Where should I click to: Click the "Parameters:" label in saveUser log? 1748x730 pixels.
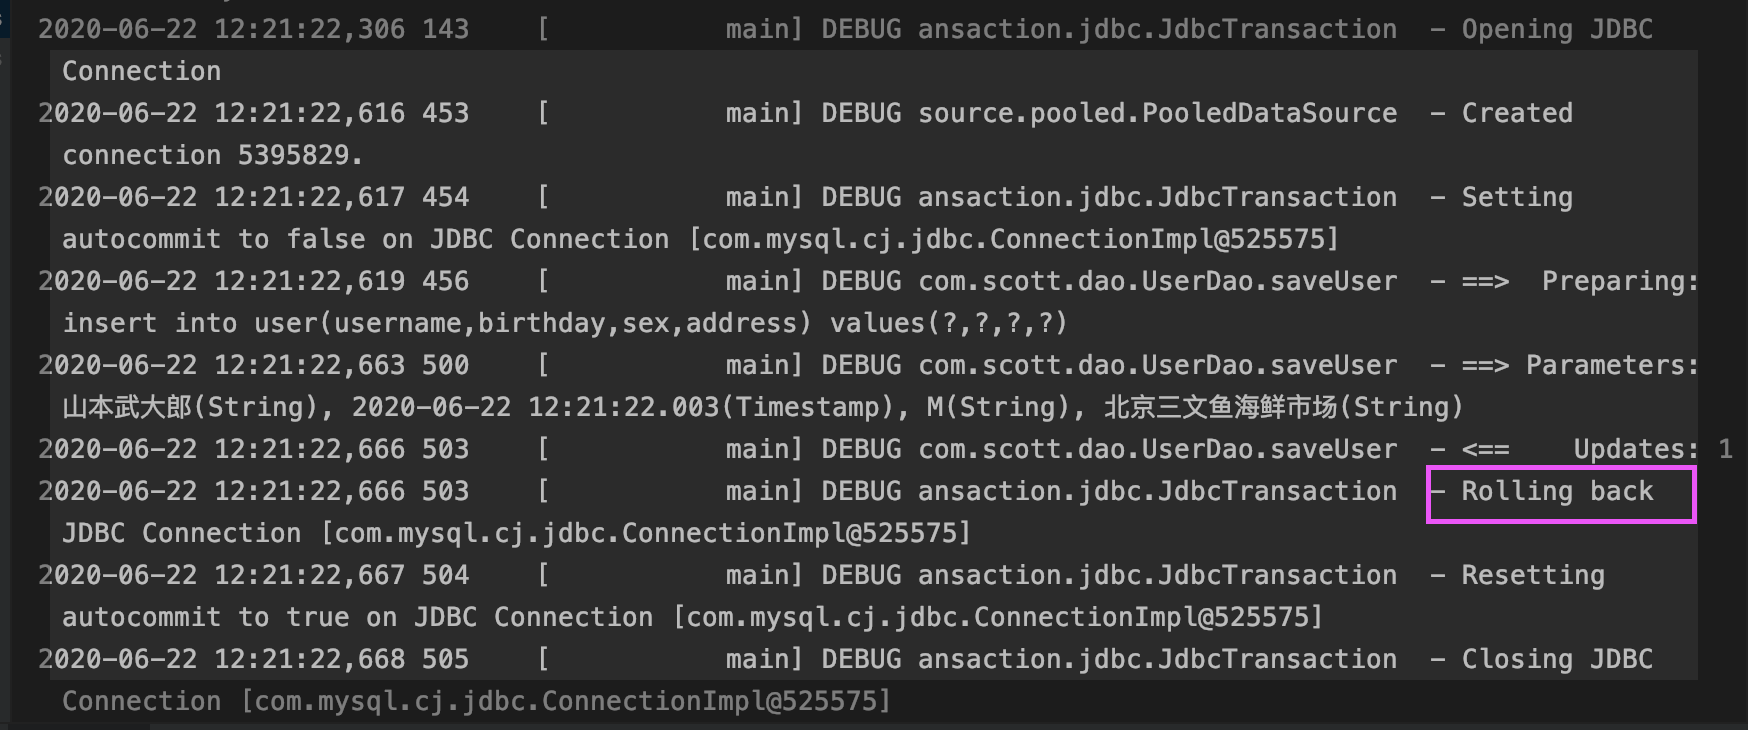point(1612,365)
